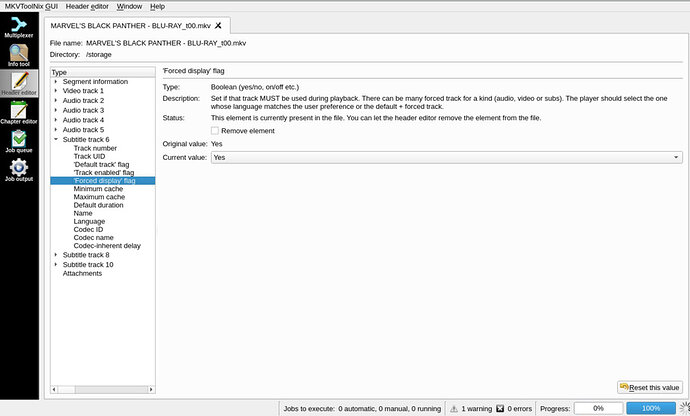This screenshot has width=690, height=416.
Task: Select Track number item
Action: pos(95,148)
